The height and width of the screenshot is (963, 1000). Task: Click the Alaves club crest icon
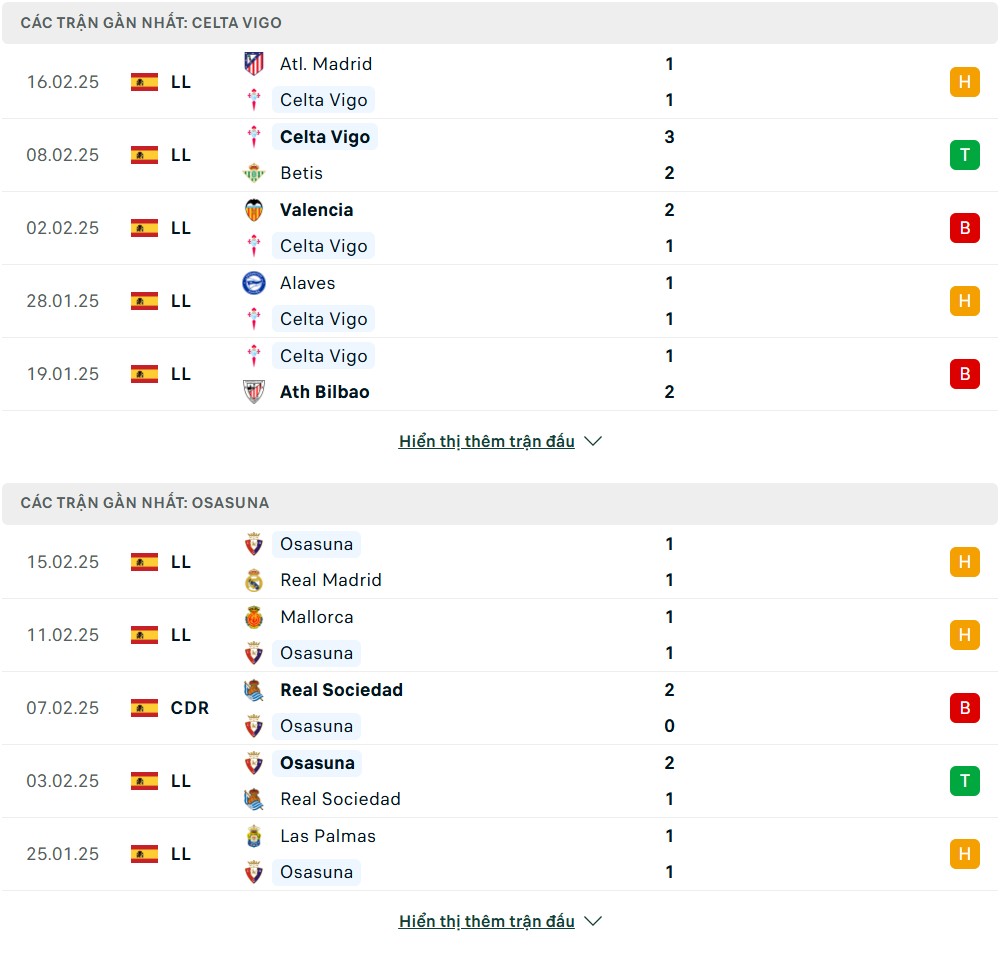pos(254,283)
